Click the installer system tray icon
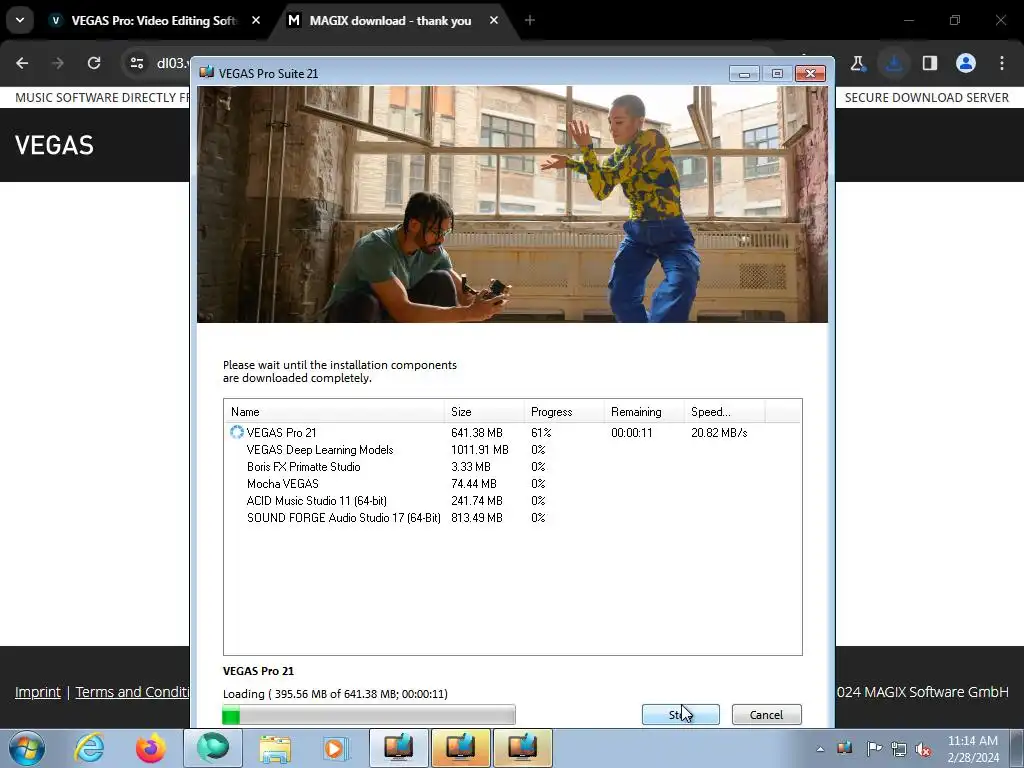Image resolution: width=1024 pixels, height=768 pixels. (x=844, y=748)
